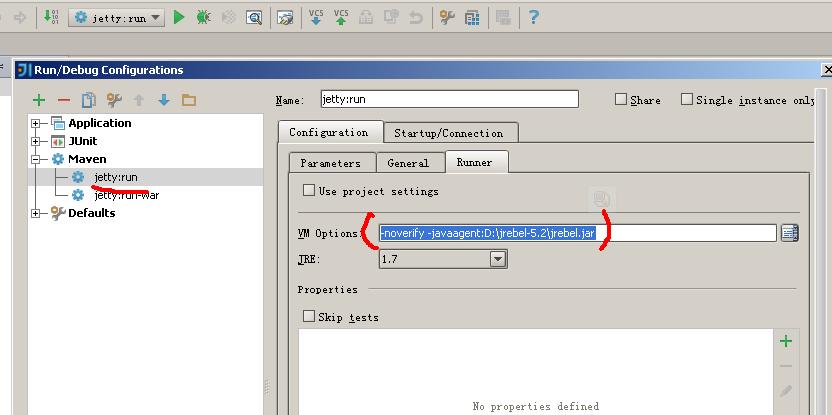Select the Runner tab
The height and width of the screenshot is (415, 832).
click(474, 162)
